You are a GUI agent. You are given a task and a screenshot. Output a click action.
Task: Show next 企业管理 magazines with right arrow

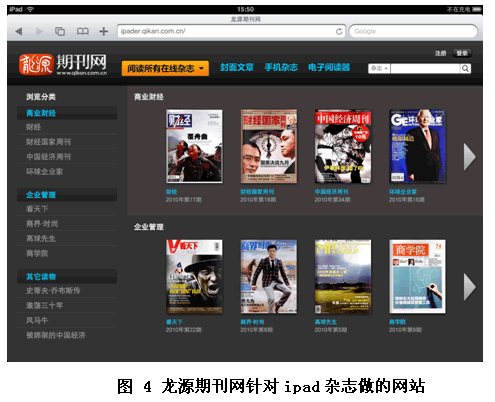pos(470,287)
